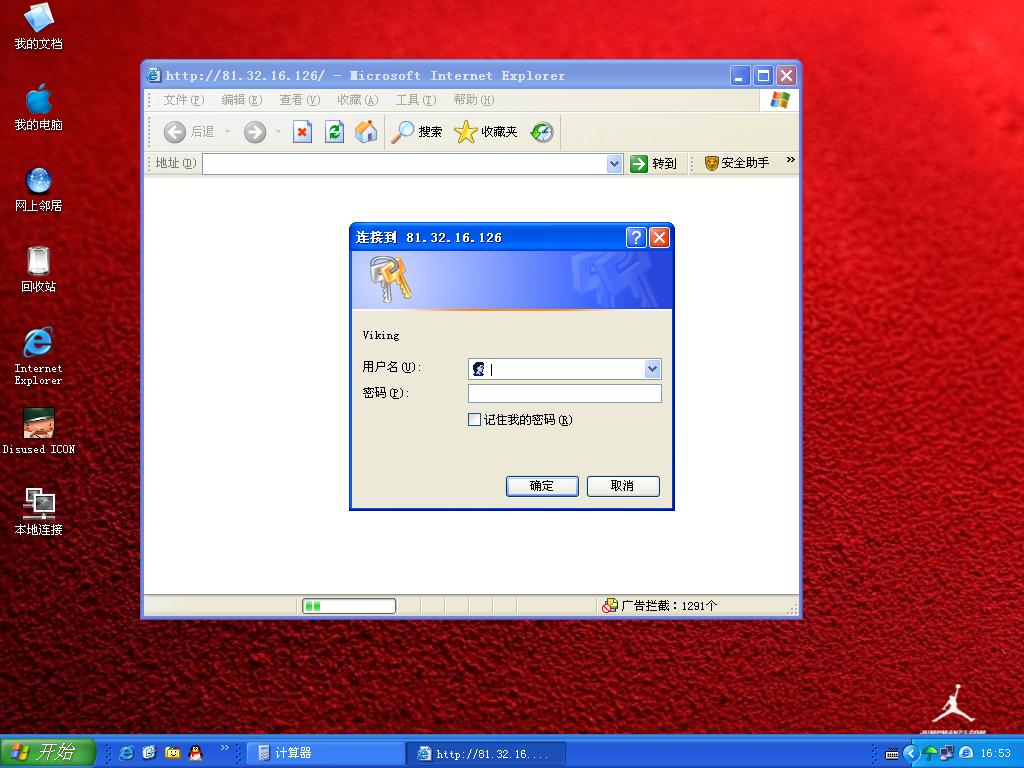Open the Tools menu
The image size is (1024, 768).
coord(416,100)
